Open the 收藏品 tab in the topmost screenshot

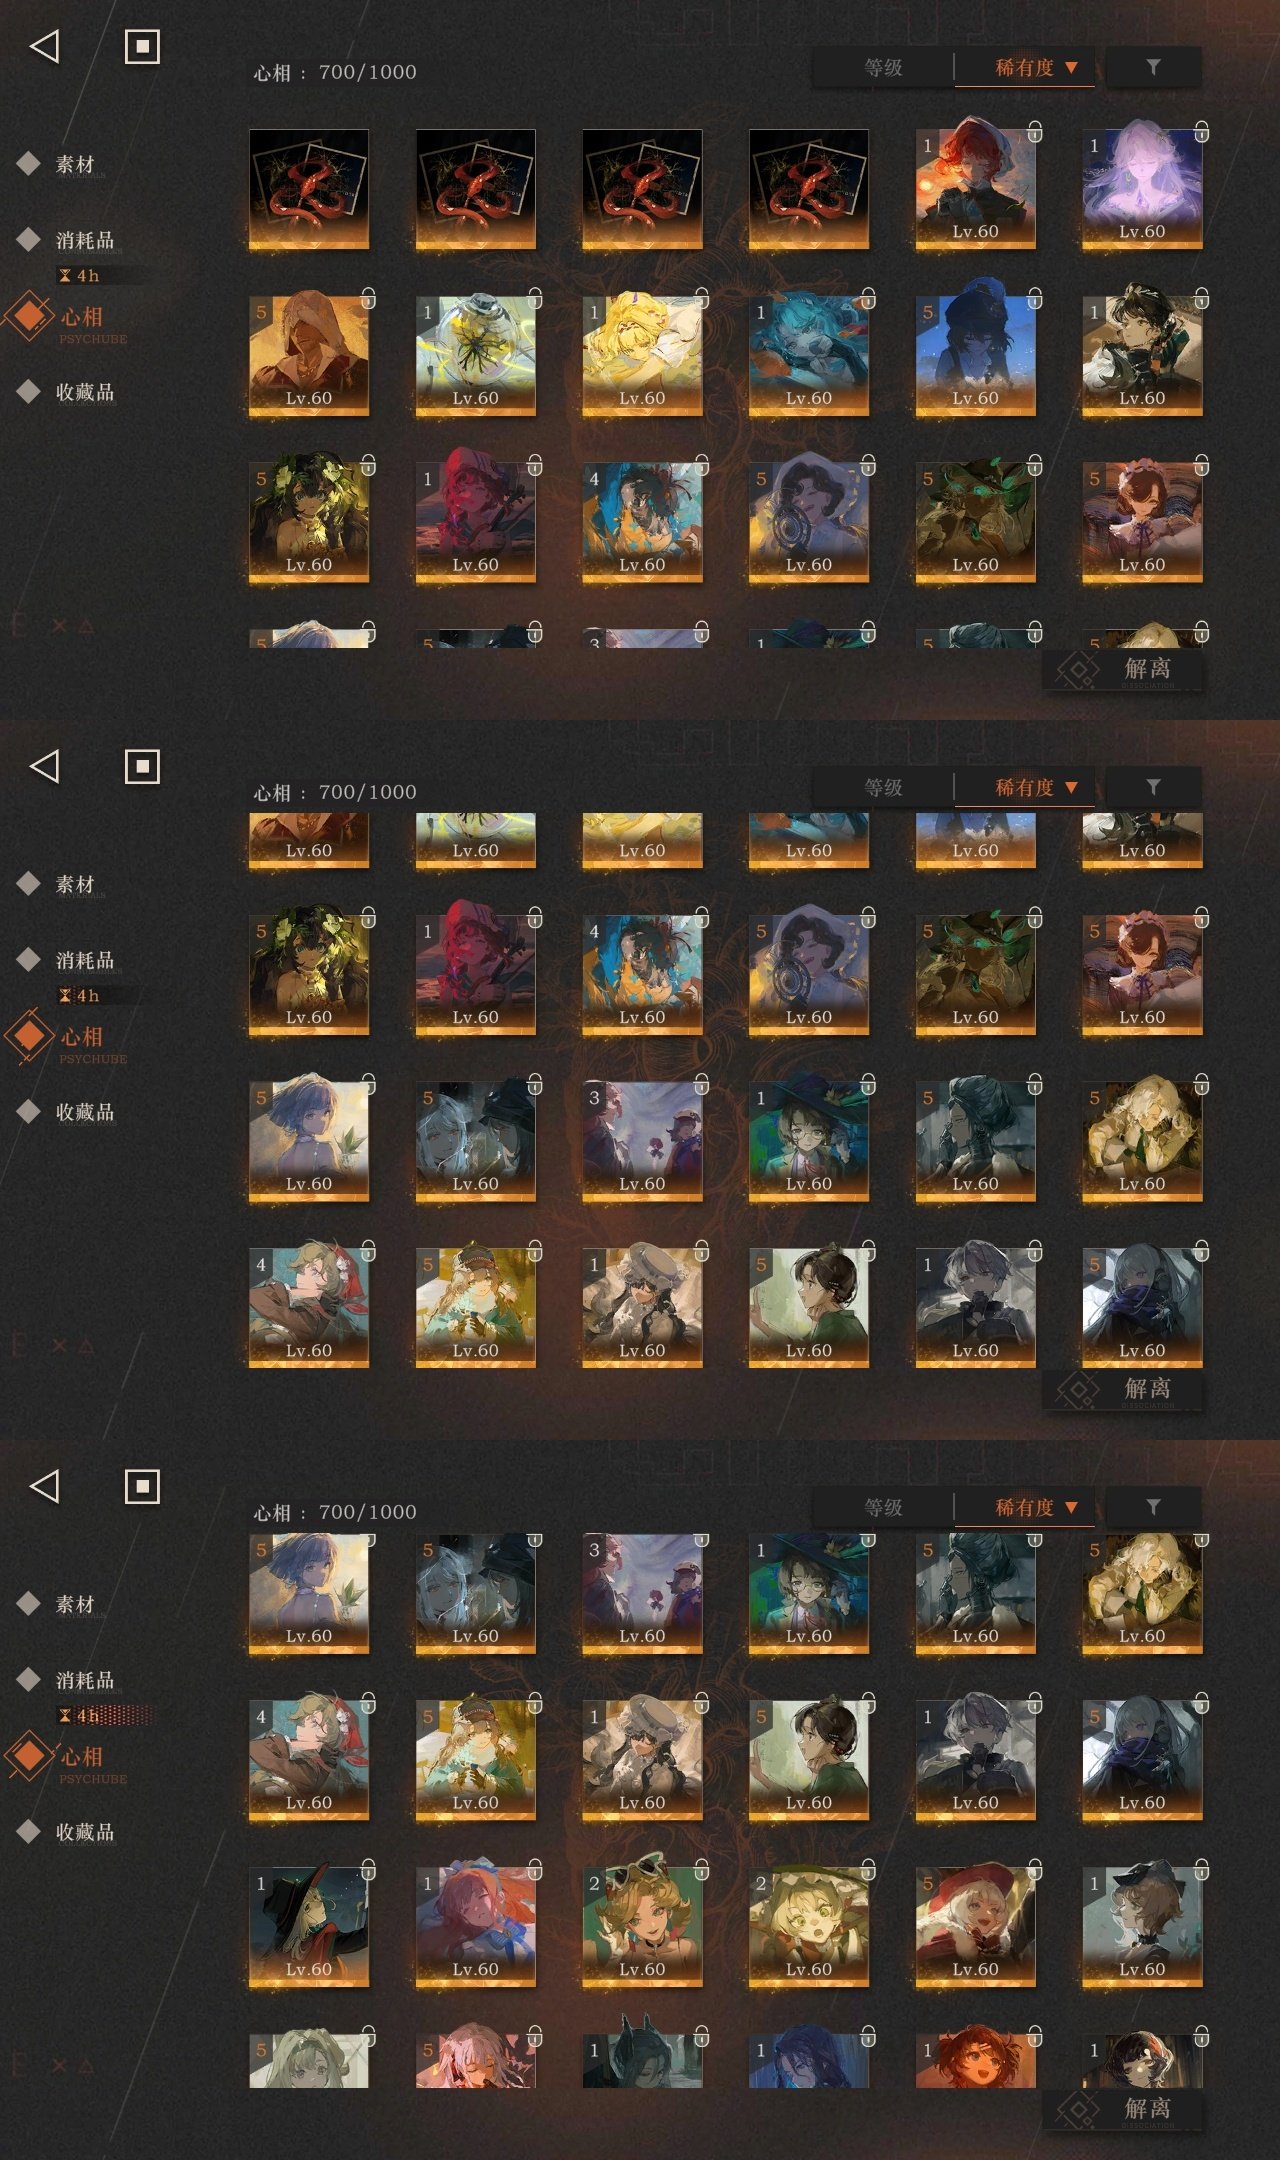pyautogui.click(x=85, y=392)
